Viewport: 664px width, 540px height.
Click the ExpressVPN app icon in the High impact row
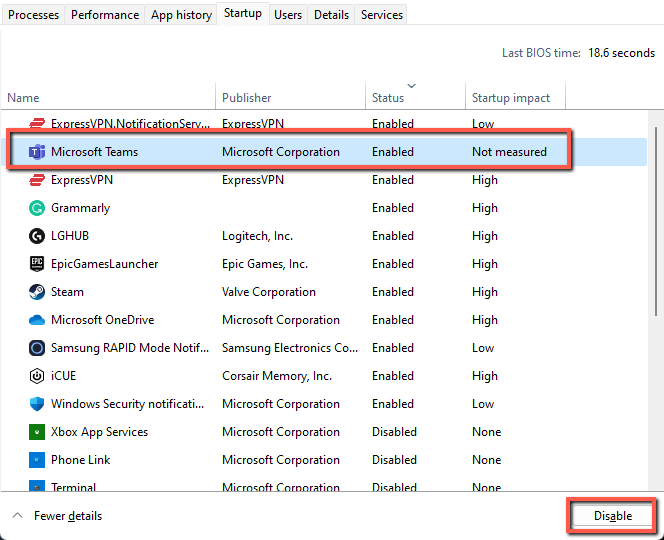coord(37,180)
